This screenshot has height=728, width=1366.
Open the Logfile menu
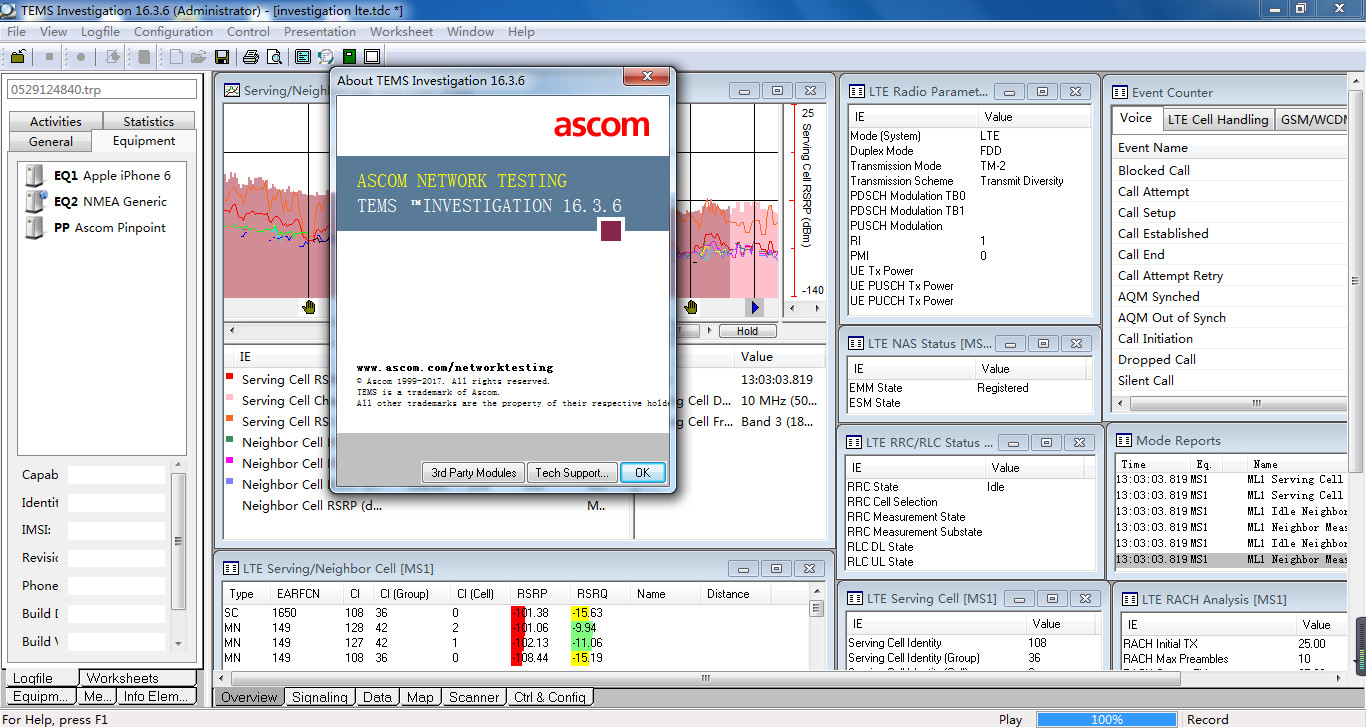point(100,31)
